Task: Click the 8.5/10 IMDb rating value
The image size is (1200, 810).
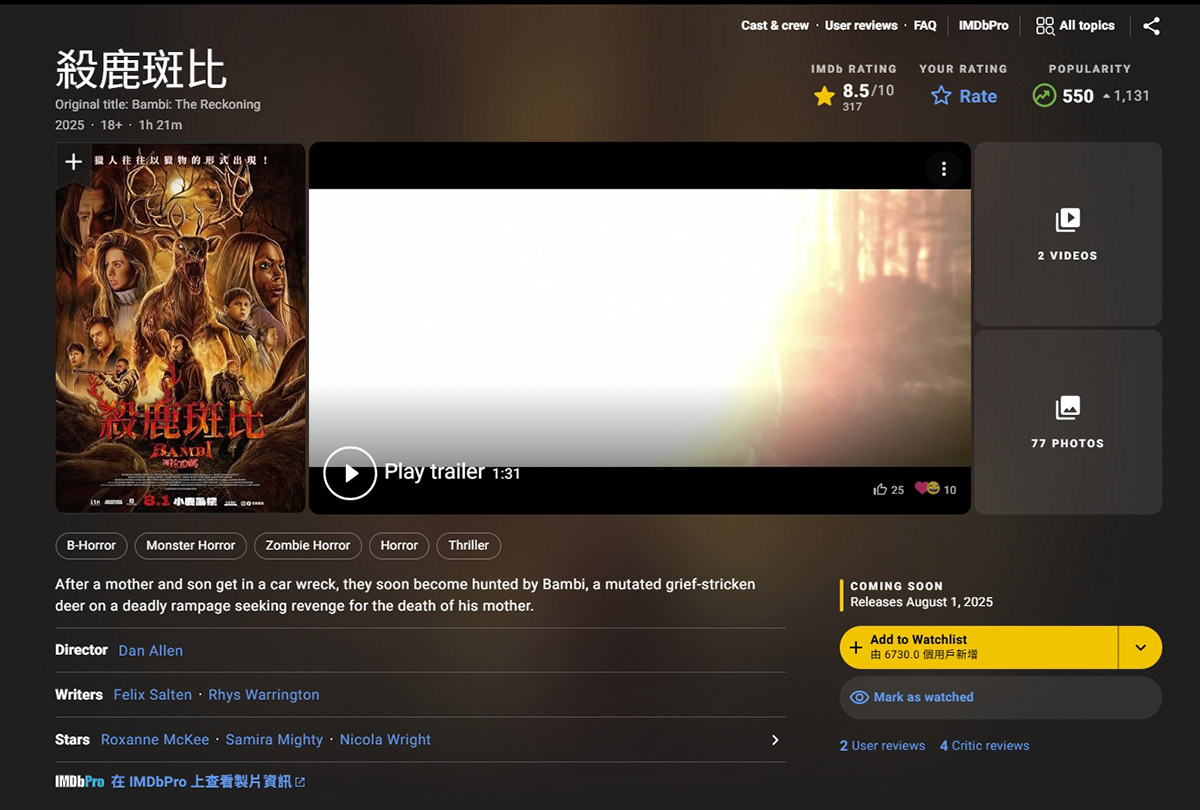Action: (868, 91)
